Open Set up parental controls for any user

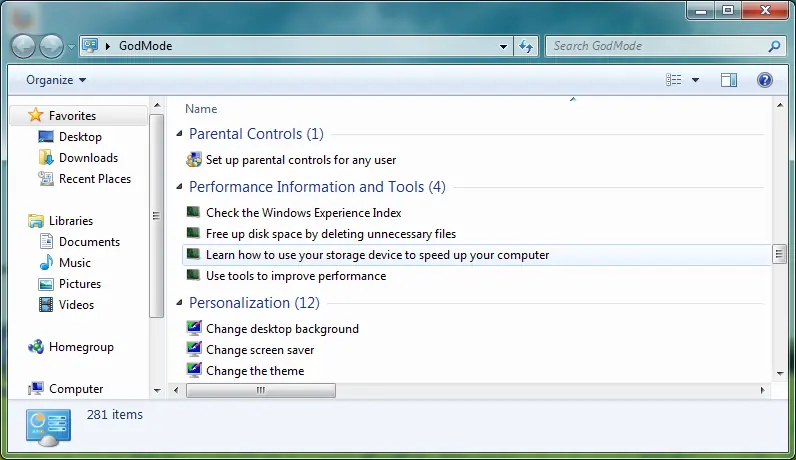click(301, 160)
